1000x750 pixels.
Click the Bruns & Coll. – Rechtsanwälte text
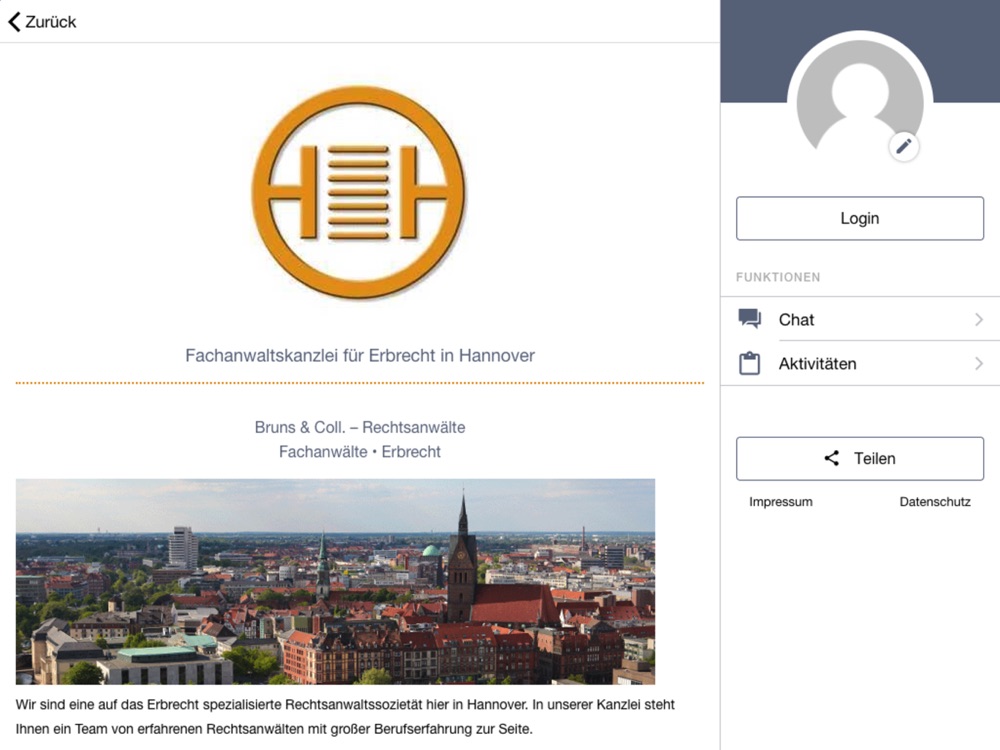(360, 427)
